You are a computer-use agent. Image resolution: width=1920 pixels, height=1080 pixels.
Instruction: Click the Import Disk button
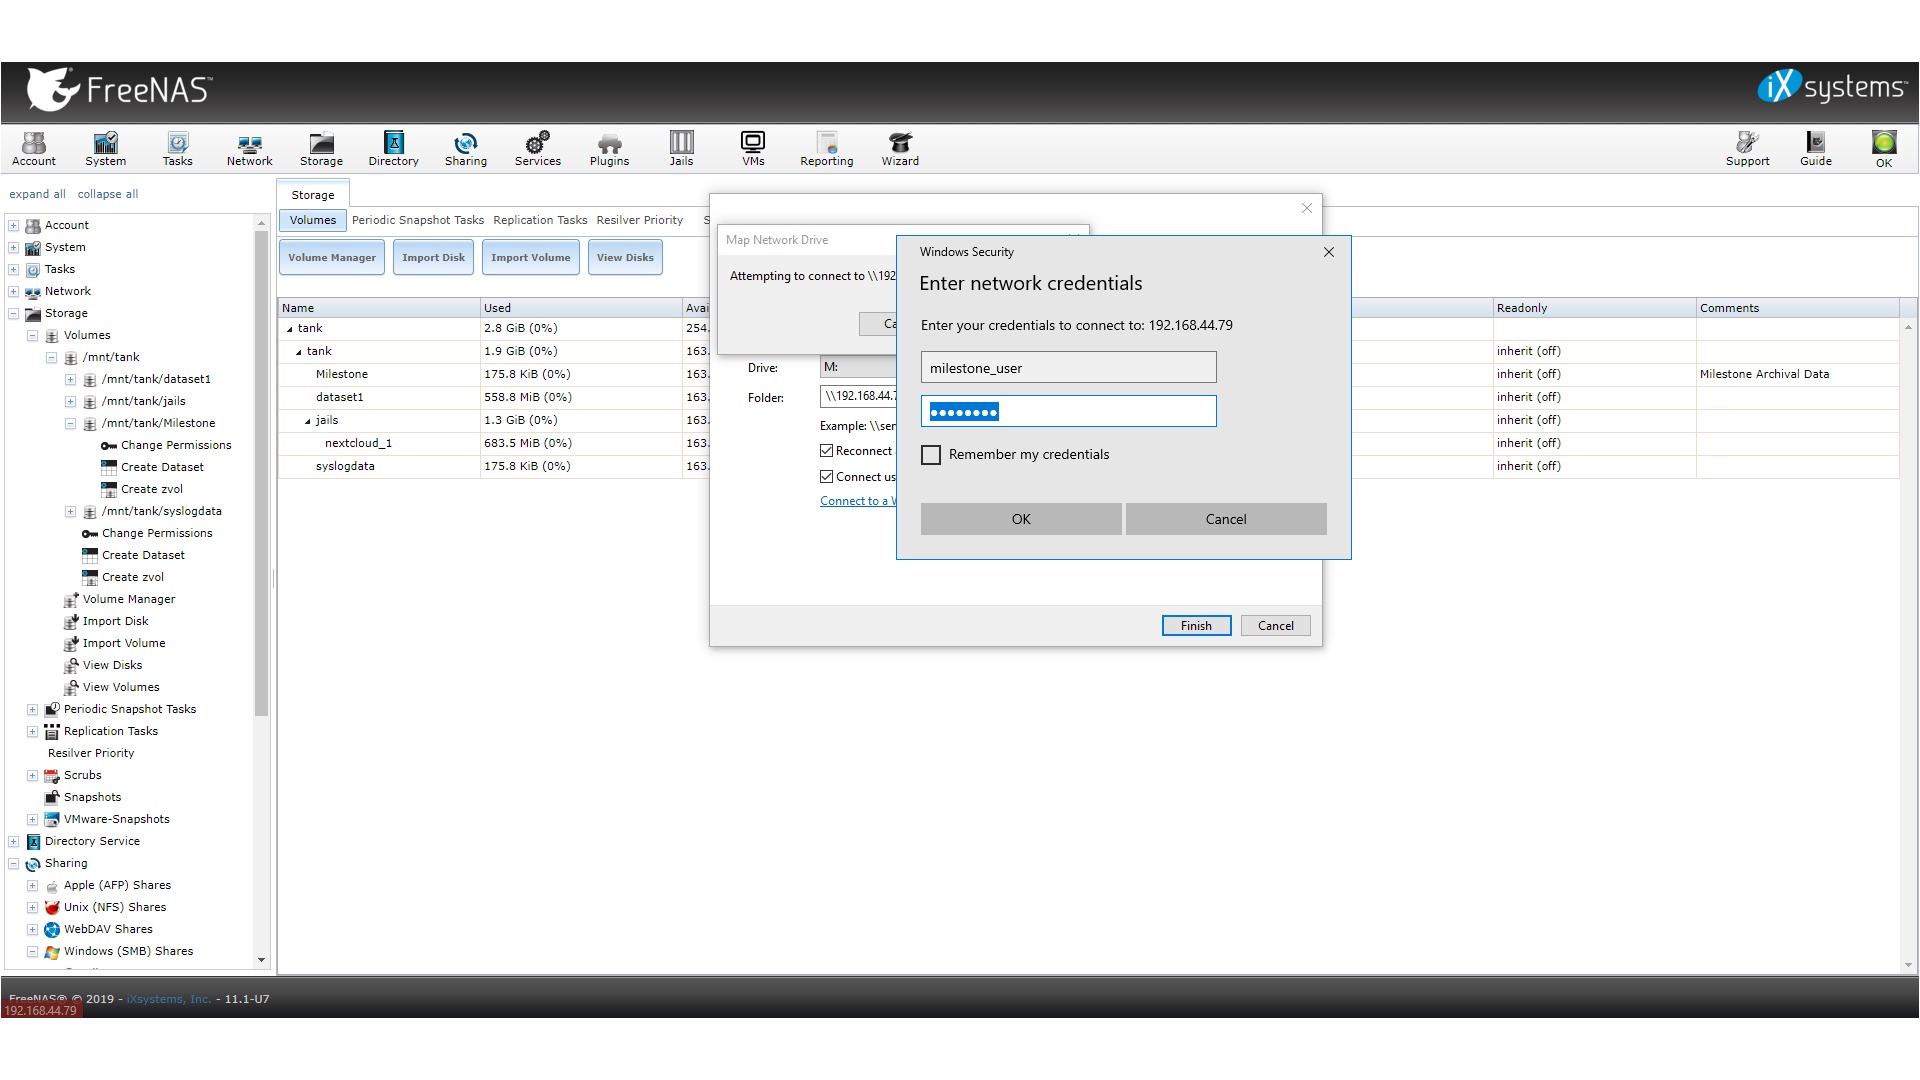(x=433, y=258)
